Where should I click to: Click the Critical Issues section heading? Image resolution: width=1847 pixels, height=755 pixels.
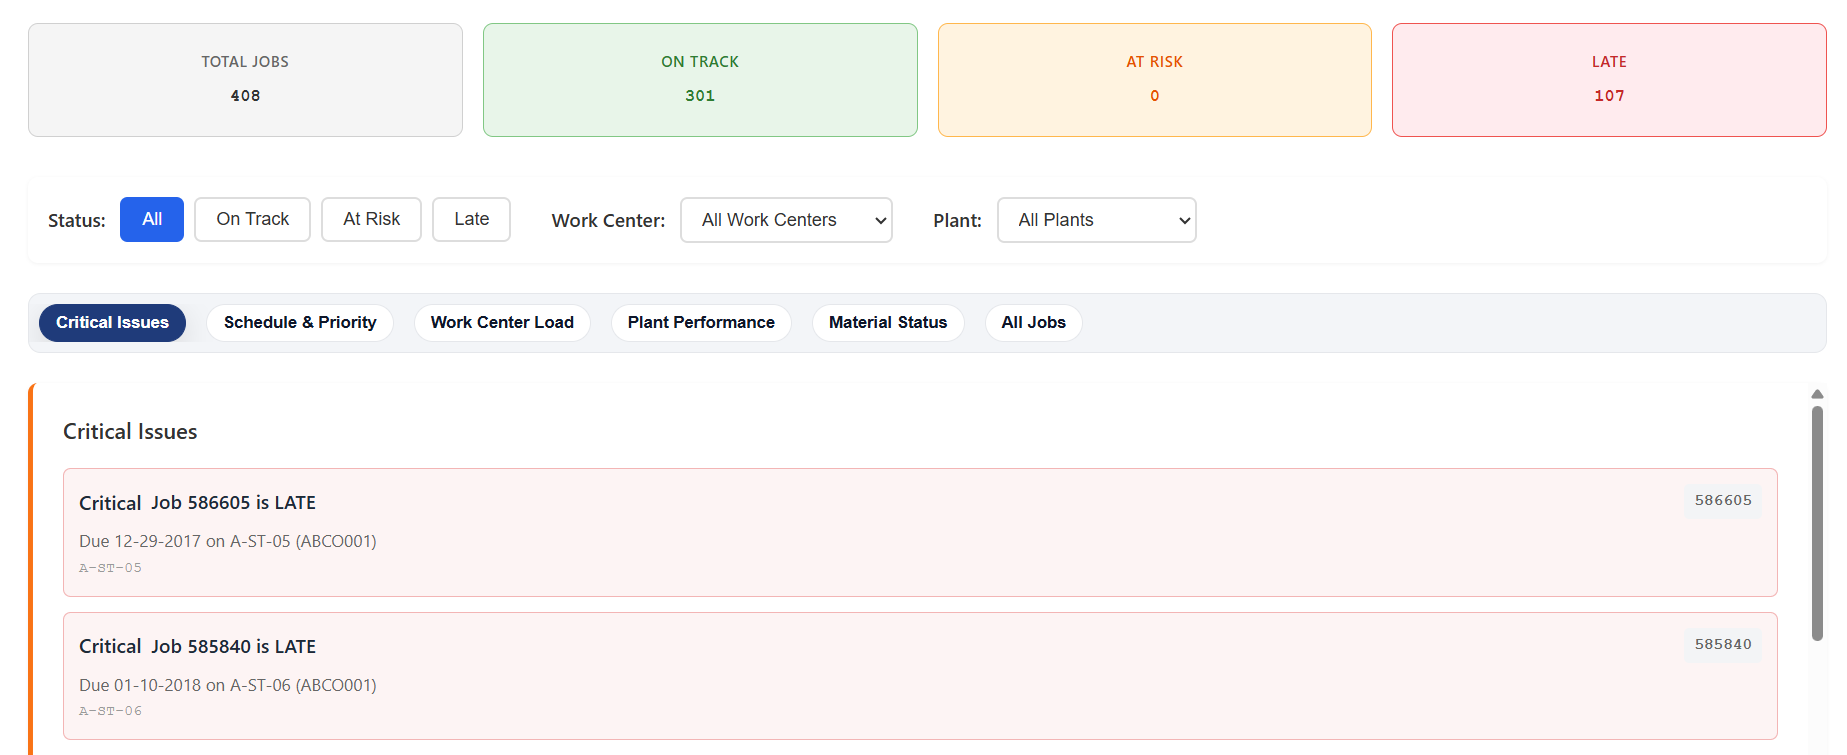(x=130, y=432)
